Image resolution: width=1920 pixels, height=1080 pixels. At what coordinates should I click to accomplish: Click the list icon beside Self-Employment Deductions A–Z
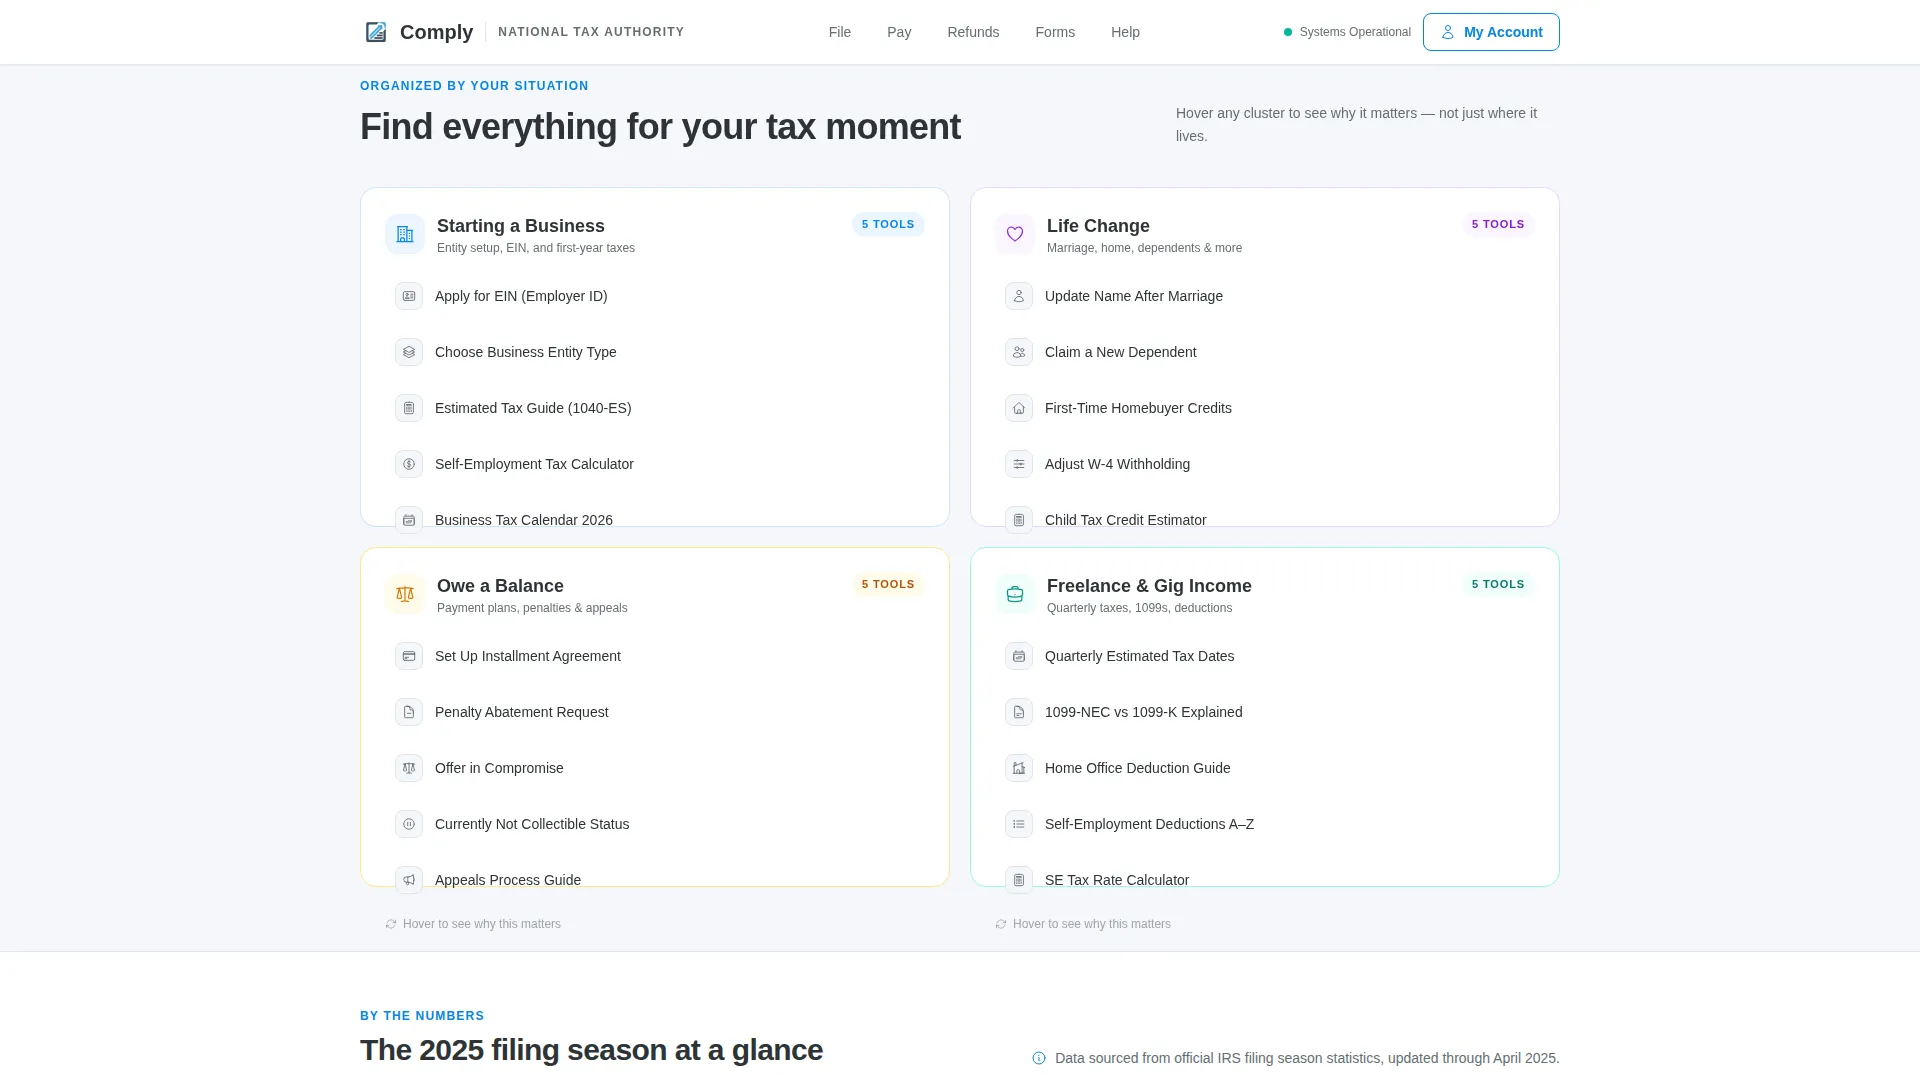(1019, 824)
